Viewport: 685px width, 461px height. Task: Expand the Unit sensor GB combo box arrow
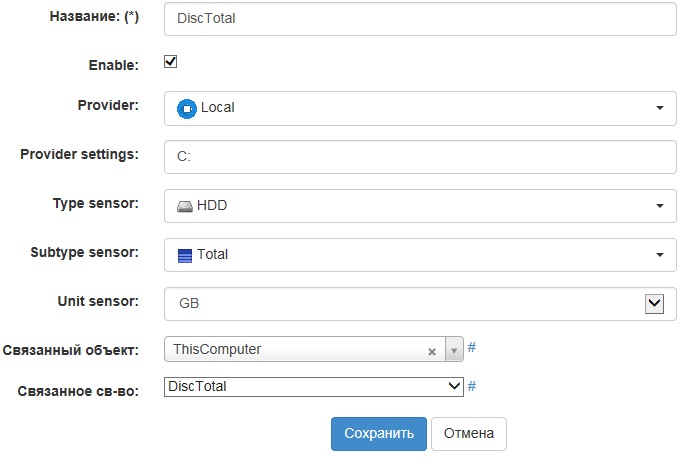point(655,303)
